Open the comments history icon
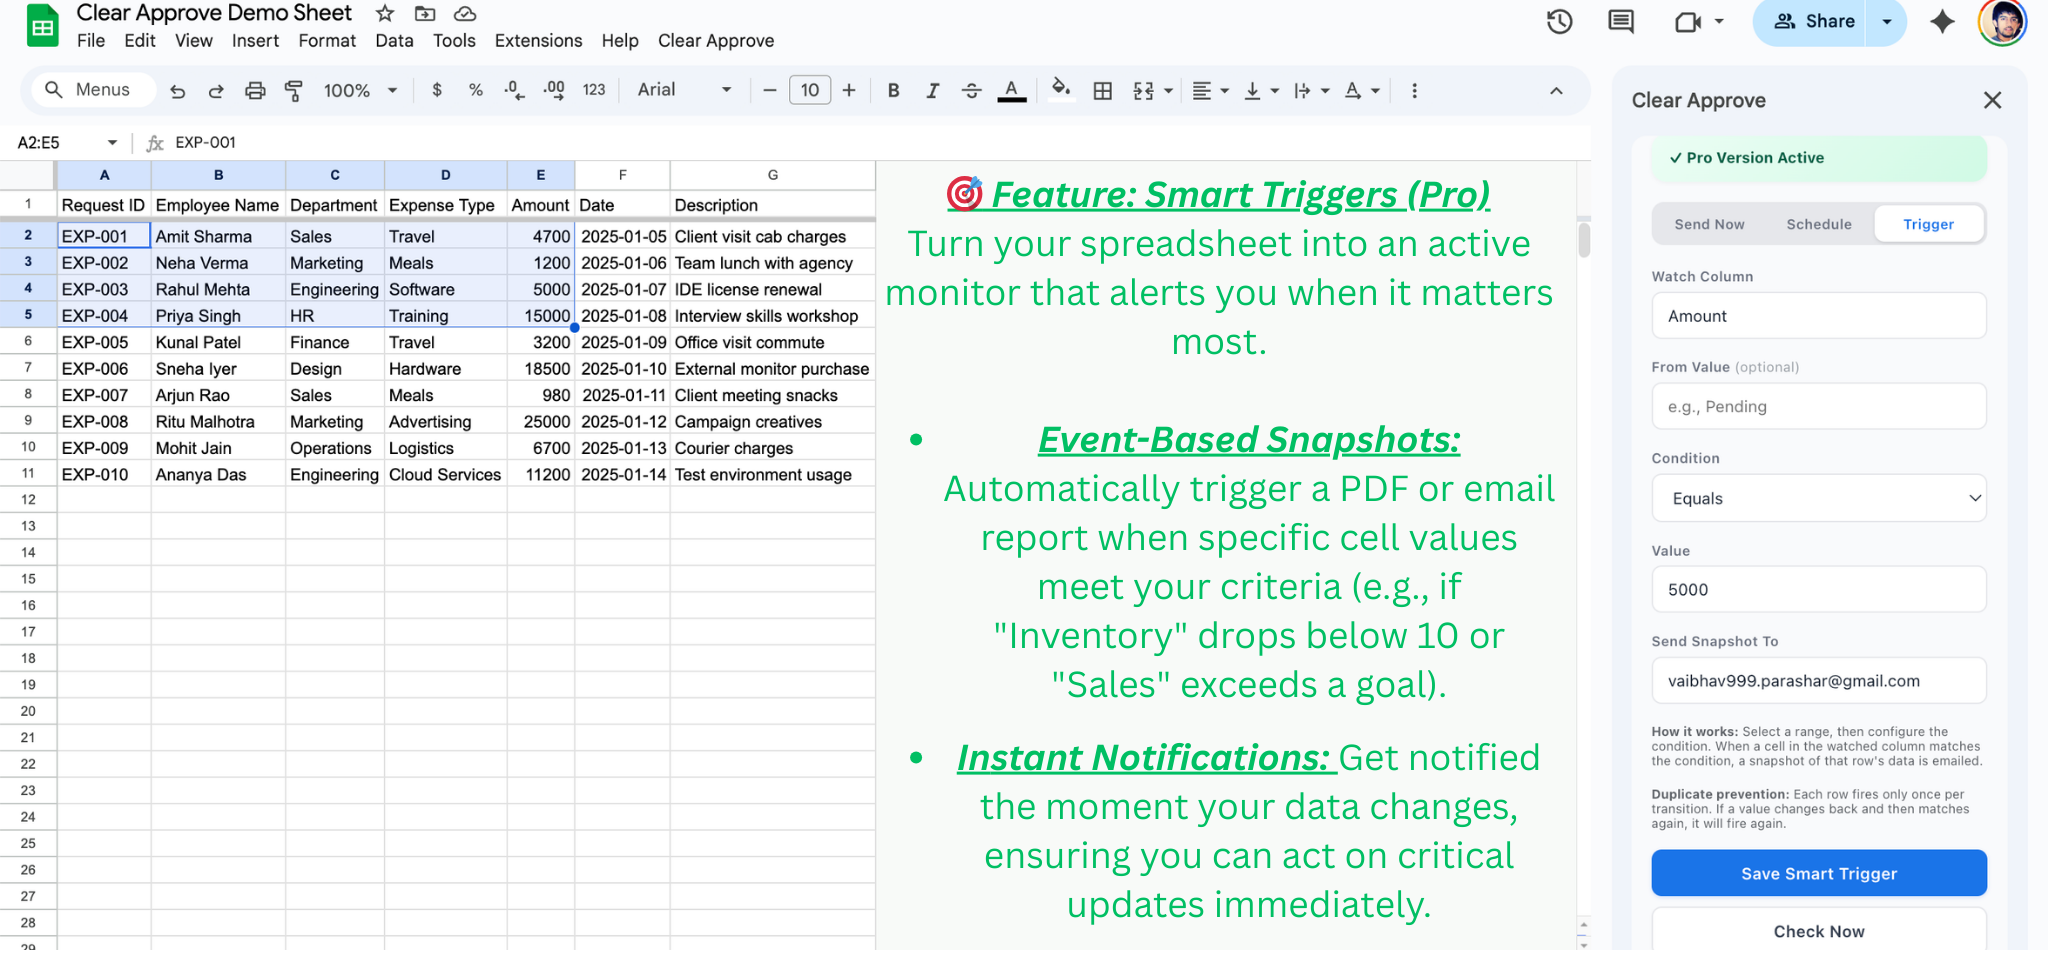This screenshot has height=954, width=2048. pos(1620,21)
